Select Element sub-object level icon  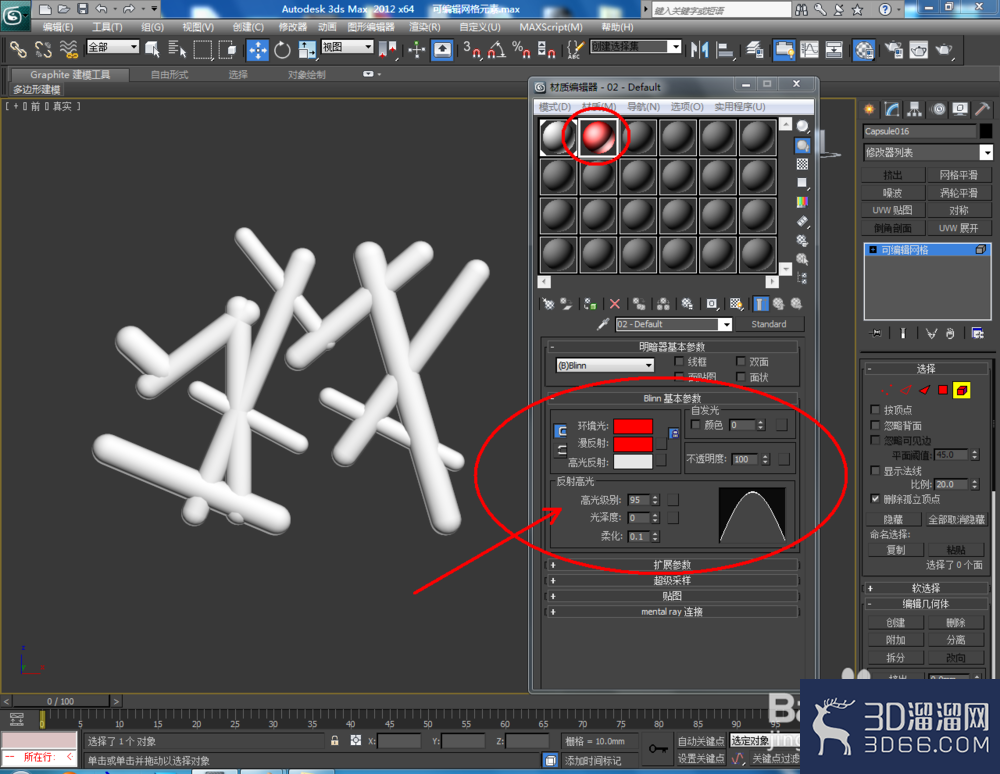[962, 390]
